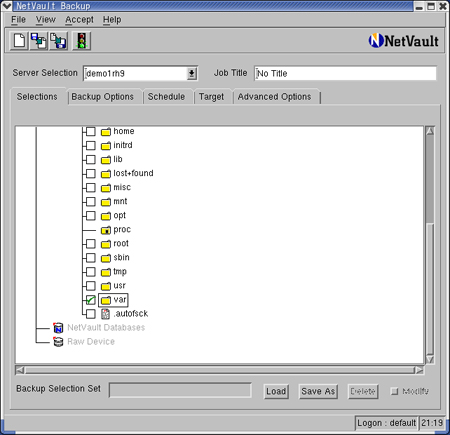
Task: Click the Load selection set toolbar icon
Action: pyautogui.click(x=39, y=41)
